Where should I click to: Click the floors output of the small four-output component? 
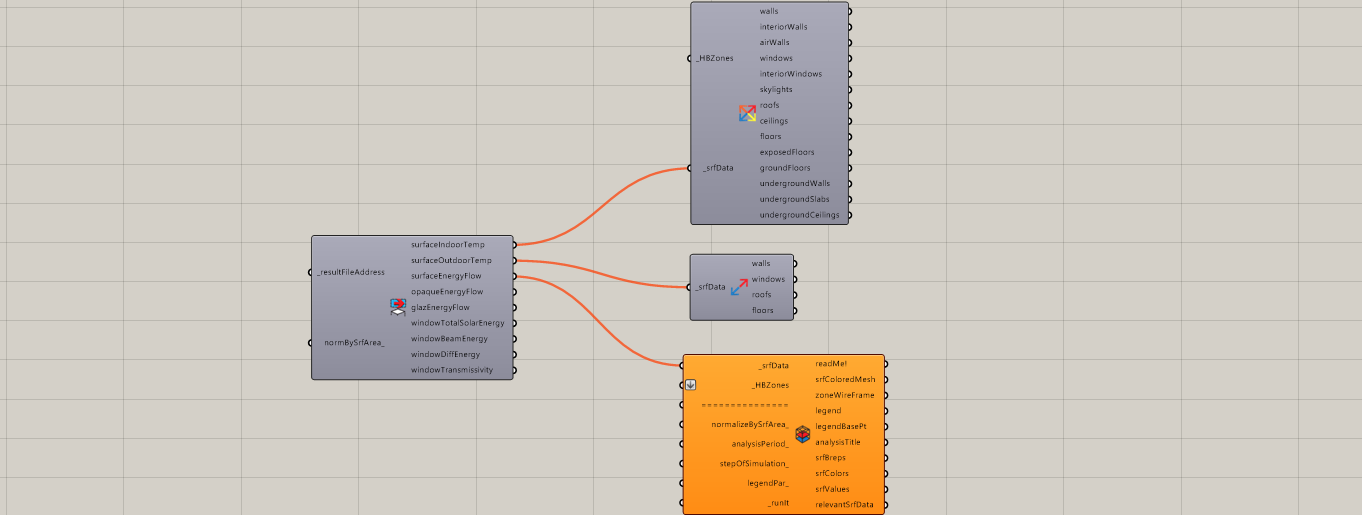[x=762, y=311]
